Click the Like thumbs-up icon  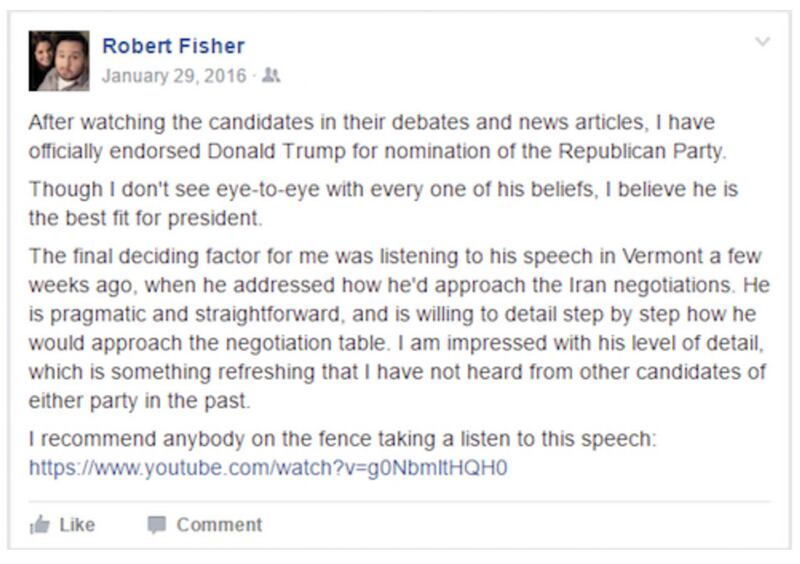[40, 524]
